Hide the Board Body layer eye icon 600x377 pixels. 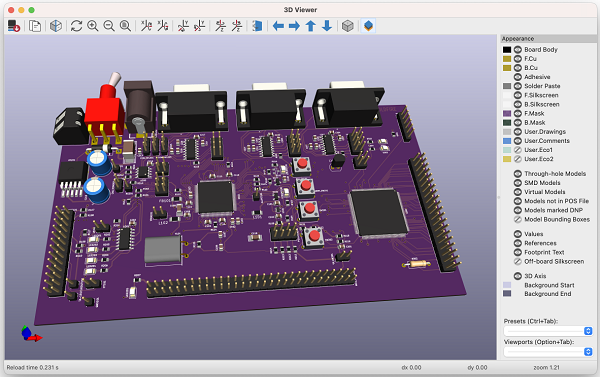[518, 49]
